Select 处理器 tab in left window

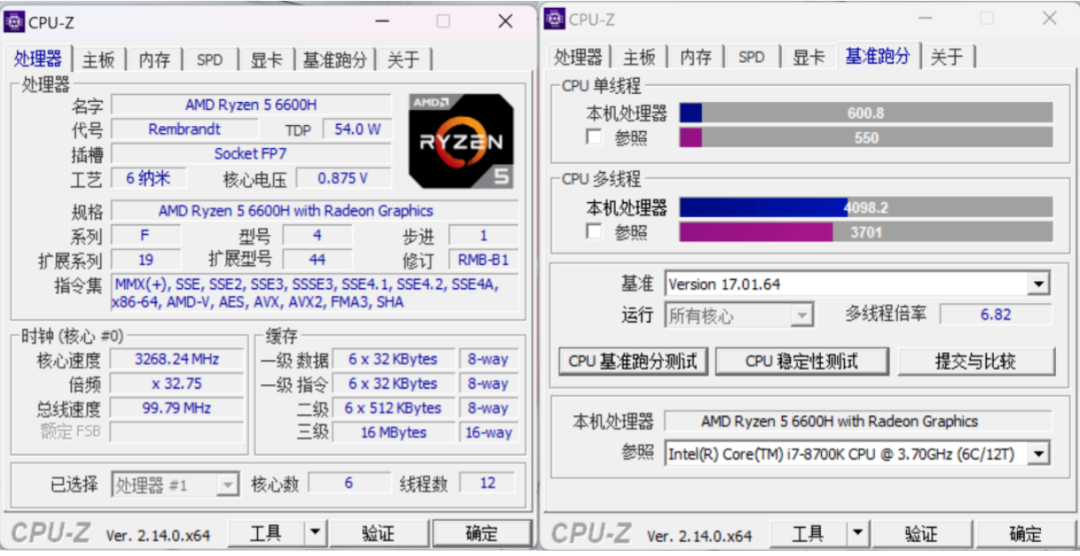click(38, 59)
